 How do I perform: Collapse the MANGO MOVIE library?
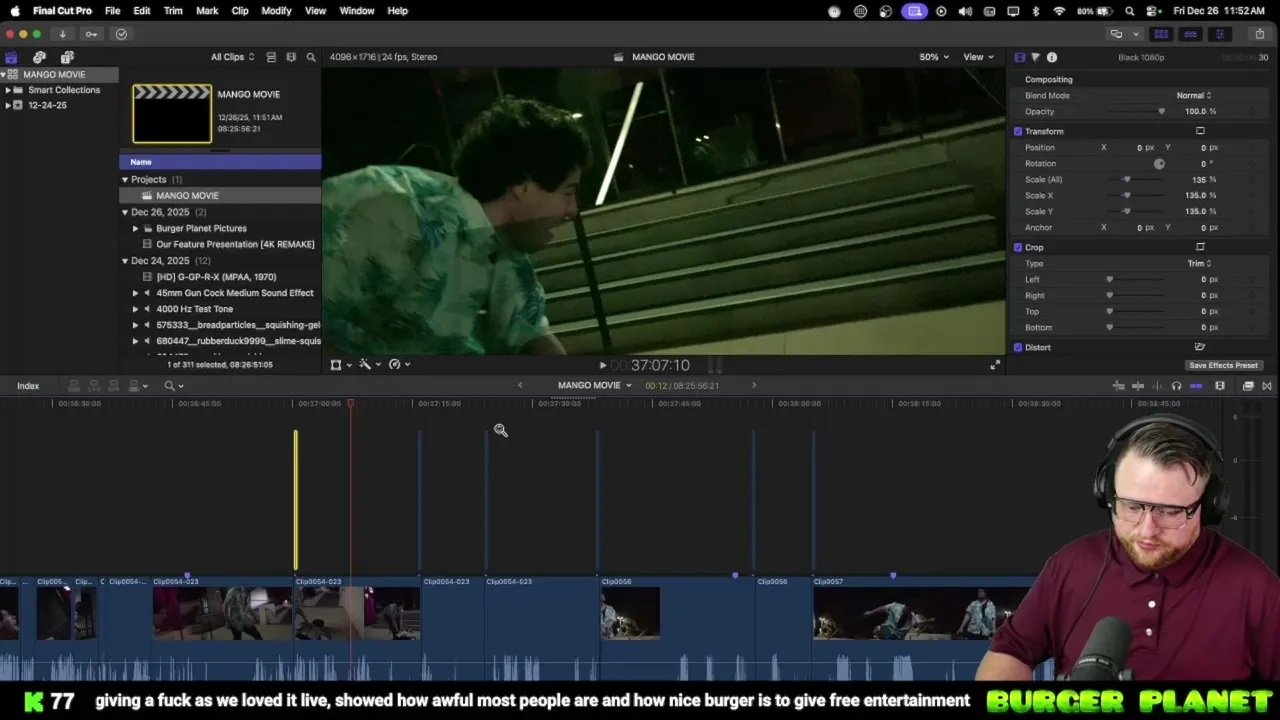click(x=4, y=75)
